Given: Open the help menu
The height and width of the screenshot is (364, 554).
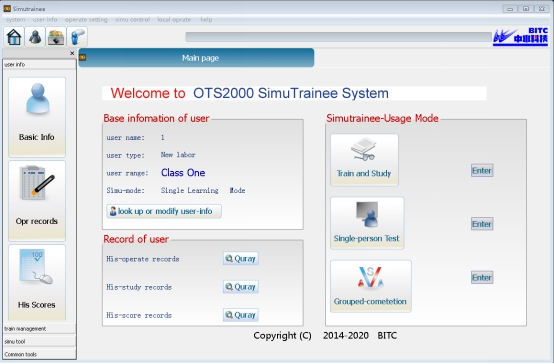Looking at the screenshot, I should [x=206, y=20].
